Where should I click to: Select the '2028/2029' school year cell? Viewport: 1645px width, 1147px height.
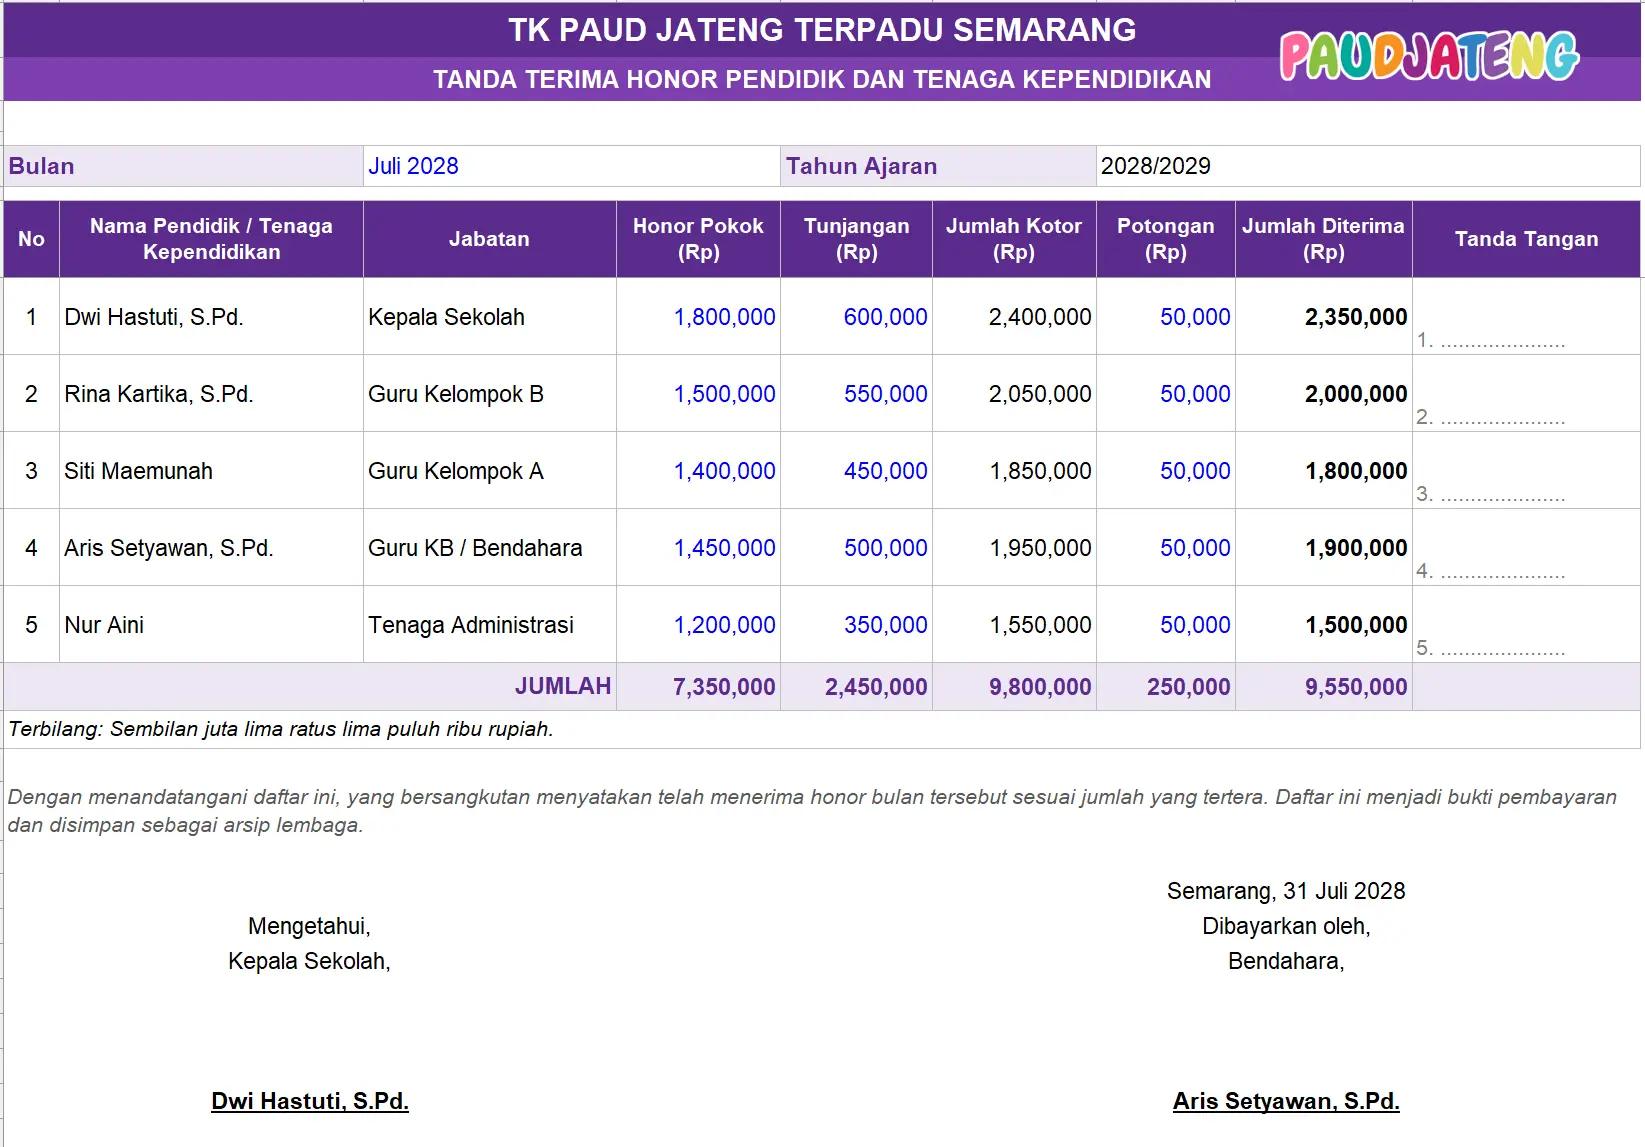click(x=1368, y=166)
